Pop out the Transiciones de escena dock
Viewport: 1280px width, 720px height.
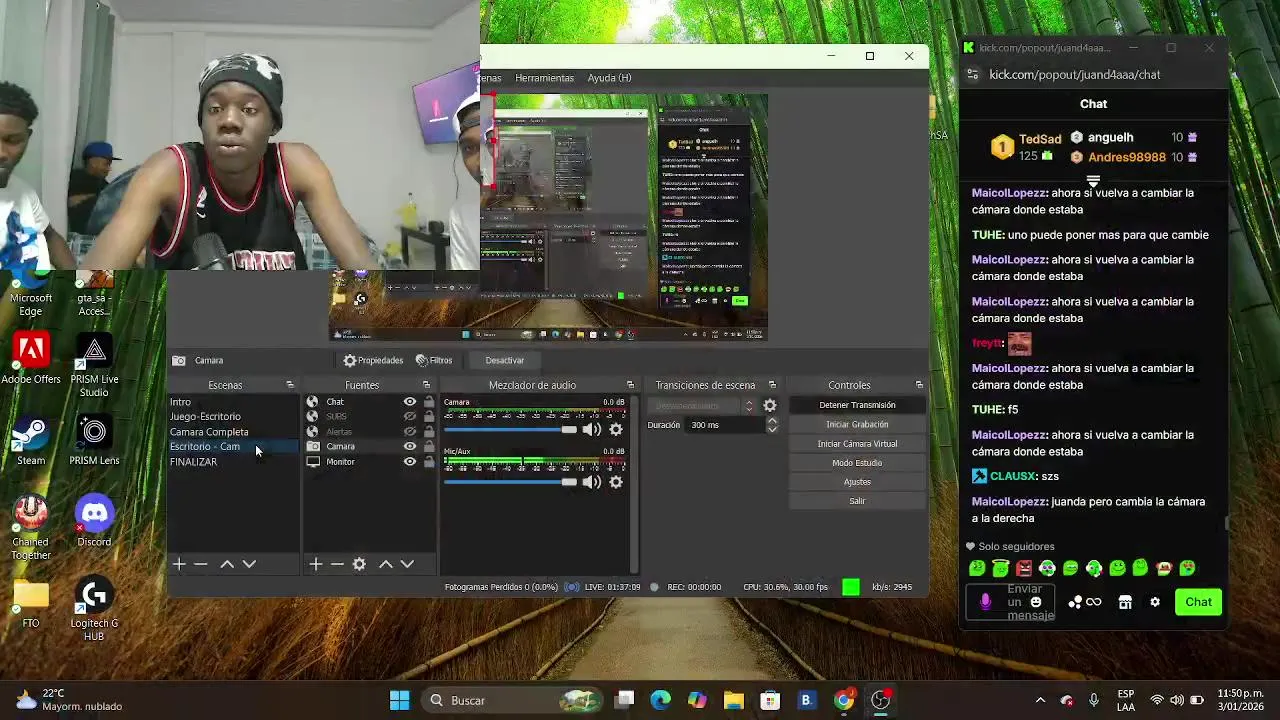click(772, 385)
